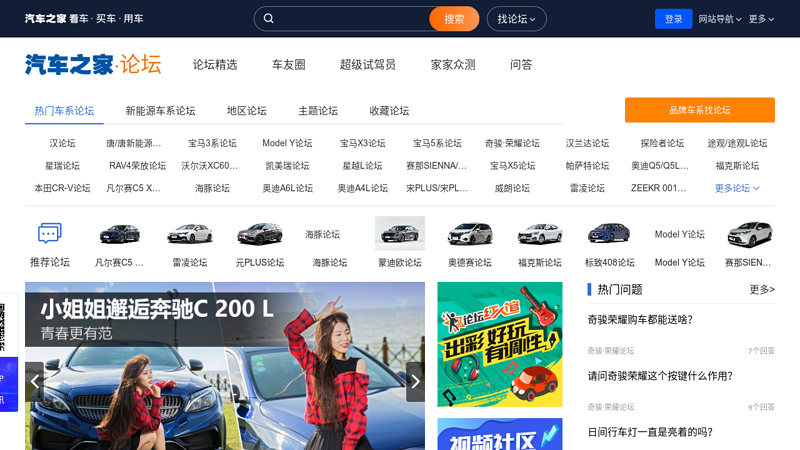Open 车友圈 menu item
The width and height of the screenshot is (800, 450).
tap(289, 65)
